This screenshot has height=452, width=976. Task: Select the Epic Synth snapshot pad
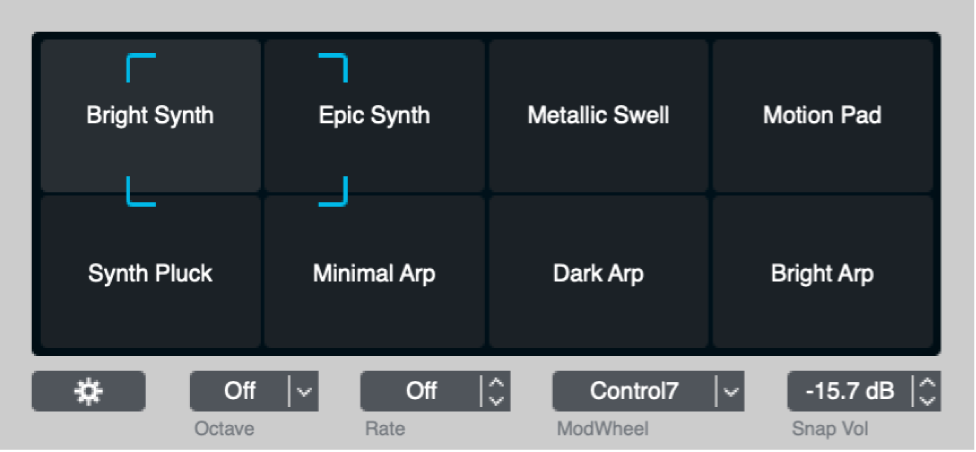click(374, 116)
